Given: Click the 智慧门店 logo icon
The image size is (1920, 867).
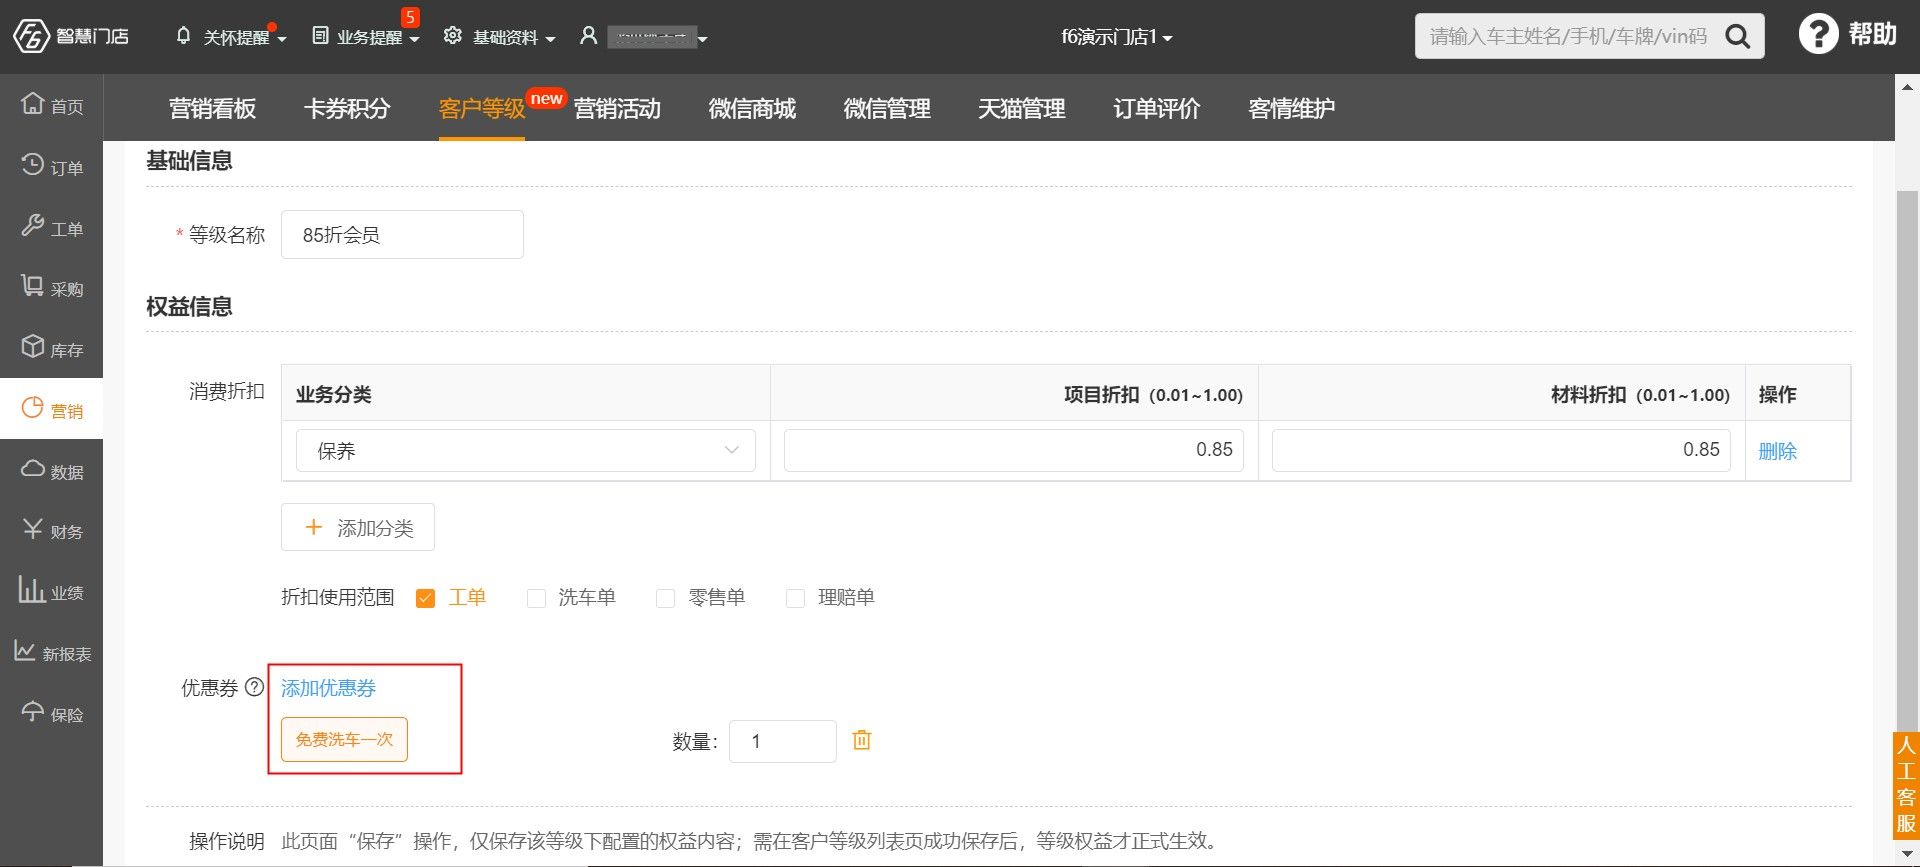Looking at the screenshot, I should [x=31, y=36].
